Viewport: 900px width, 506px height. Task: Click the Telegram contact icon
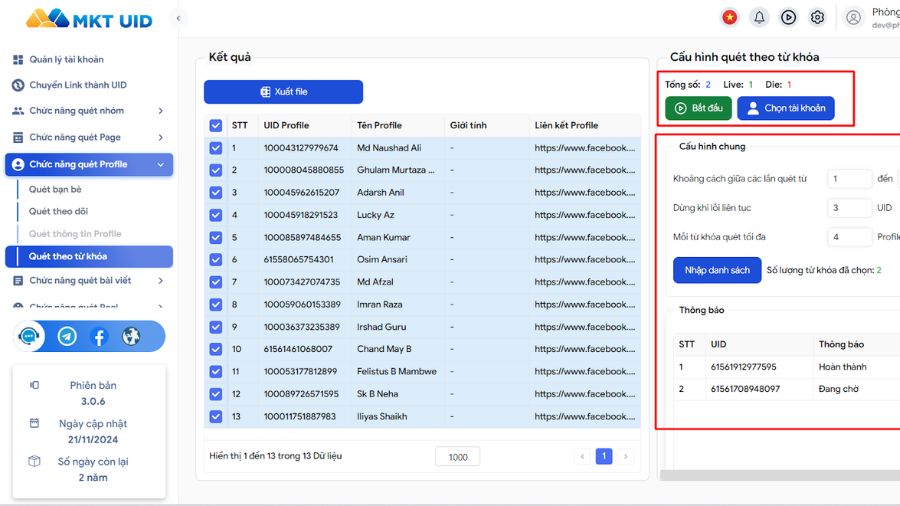tap(67, 337)
